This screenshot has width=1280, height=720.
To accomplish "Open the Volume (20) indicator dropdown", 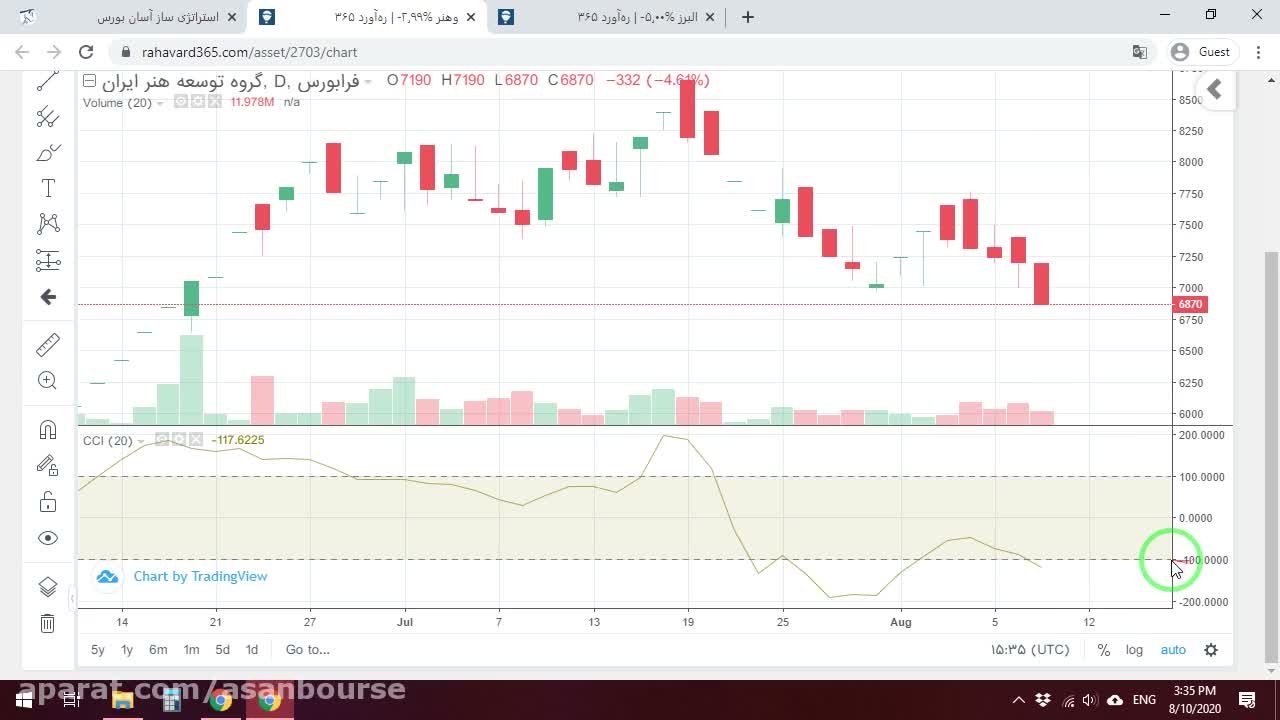I will pyautogui.click(x=160, y=103).
